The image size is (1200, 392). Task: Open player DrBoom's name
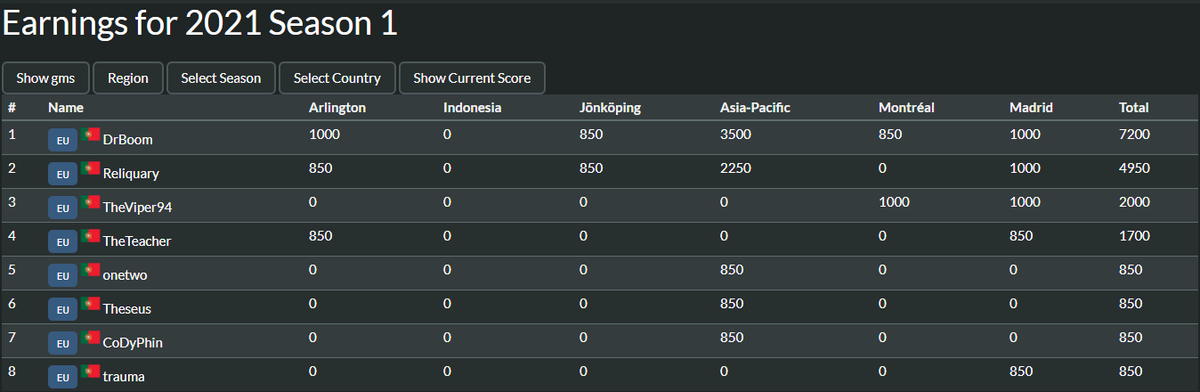pos(128,140)
